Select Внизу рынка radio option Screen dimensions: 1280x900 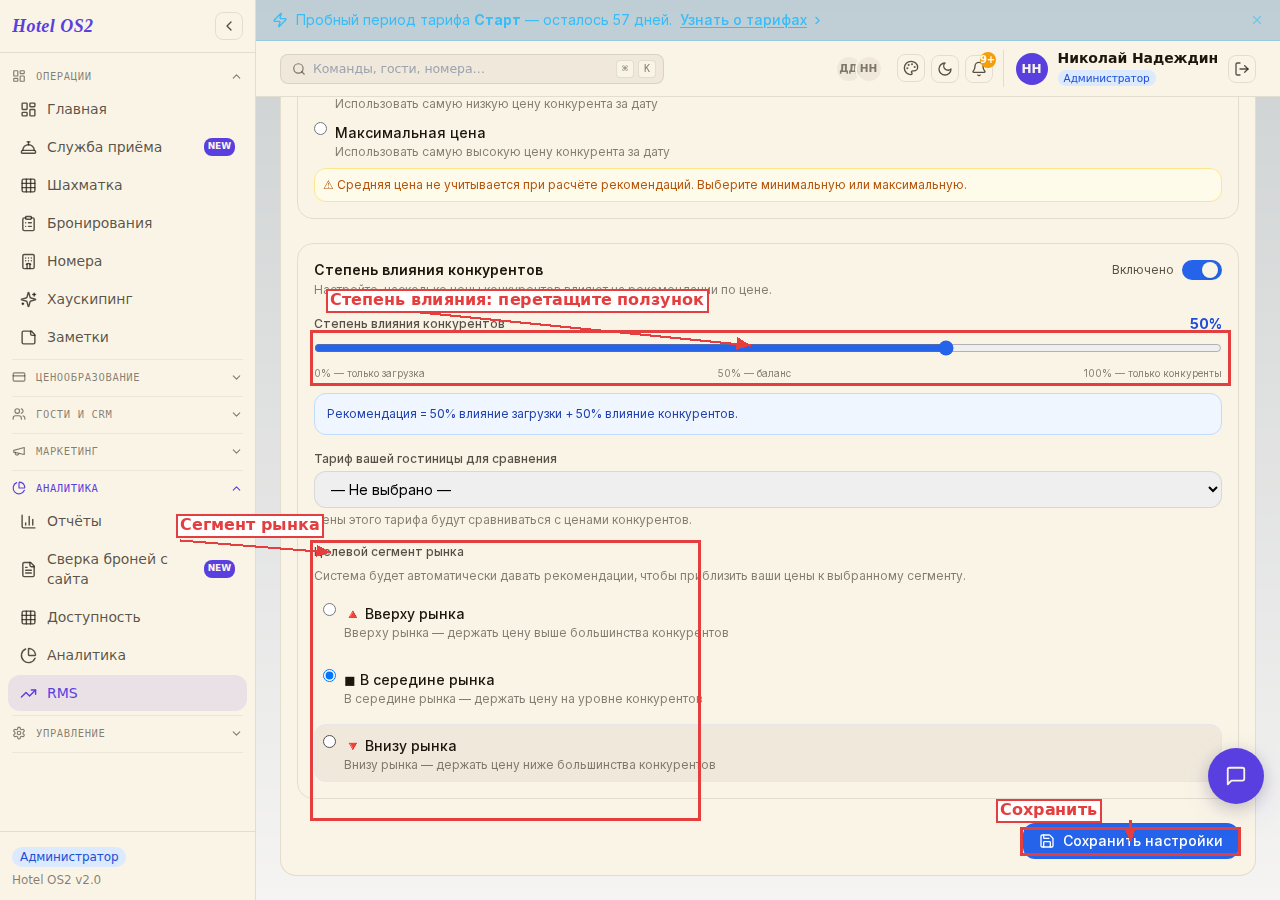329,742
